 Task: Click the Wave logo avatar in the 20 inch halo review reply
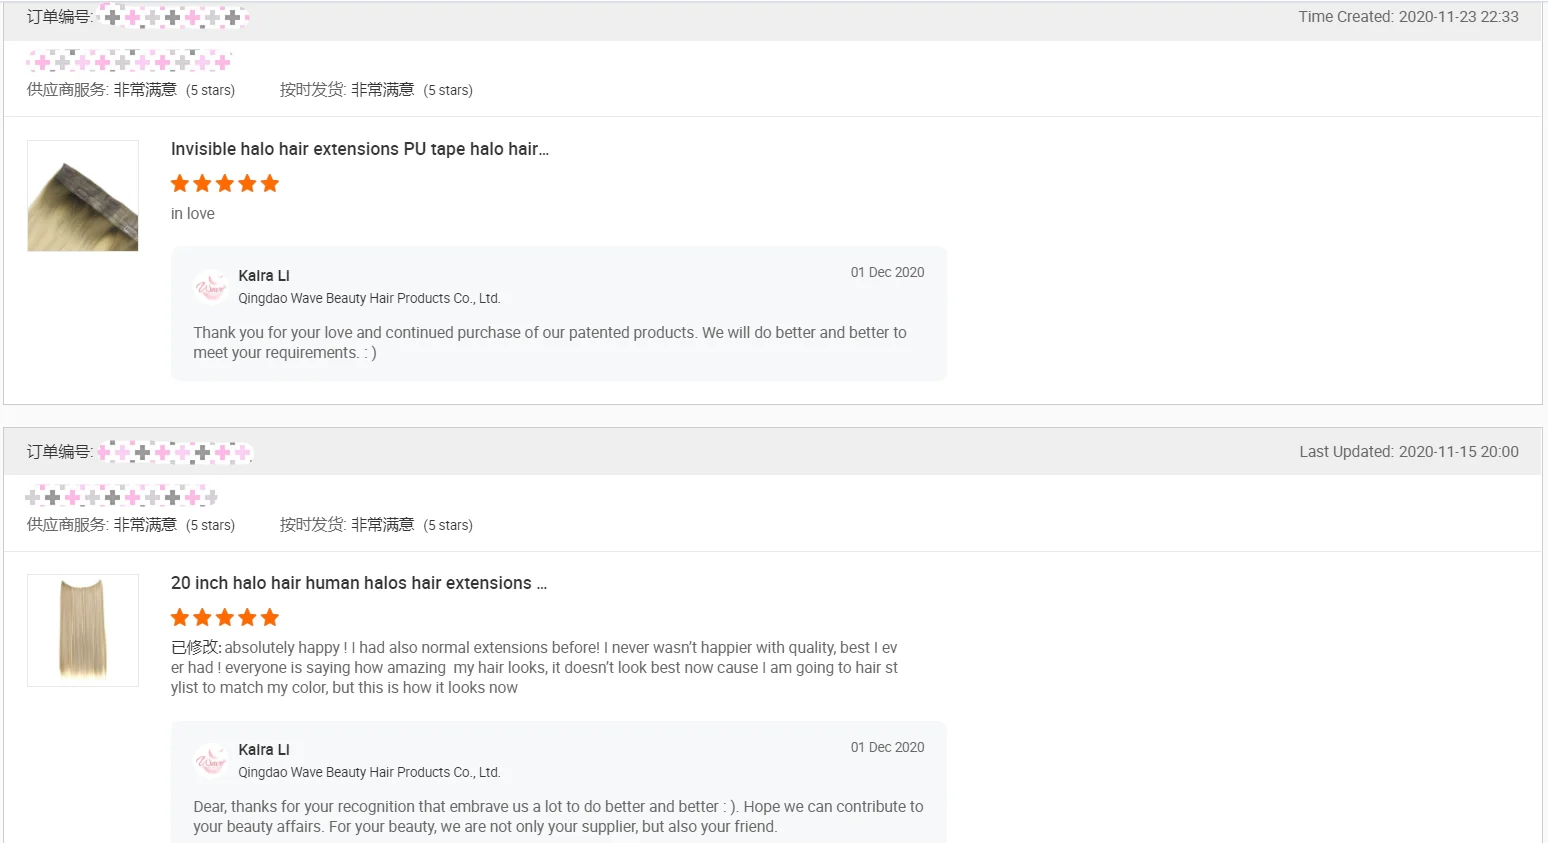coord(211,761)
